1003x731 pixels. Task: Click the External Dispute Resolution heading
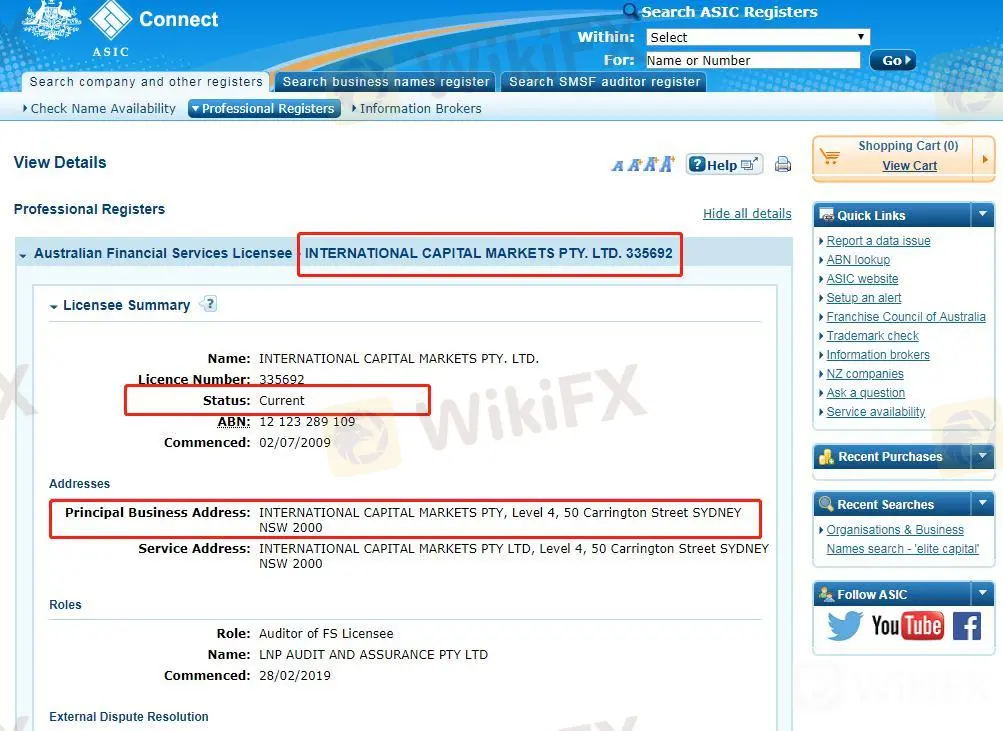[129, 717]
